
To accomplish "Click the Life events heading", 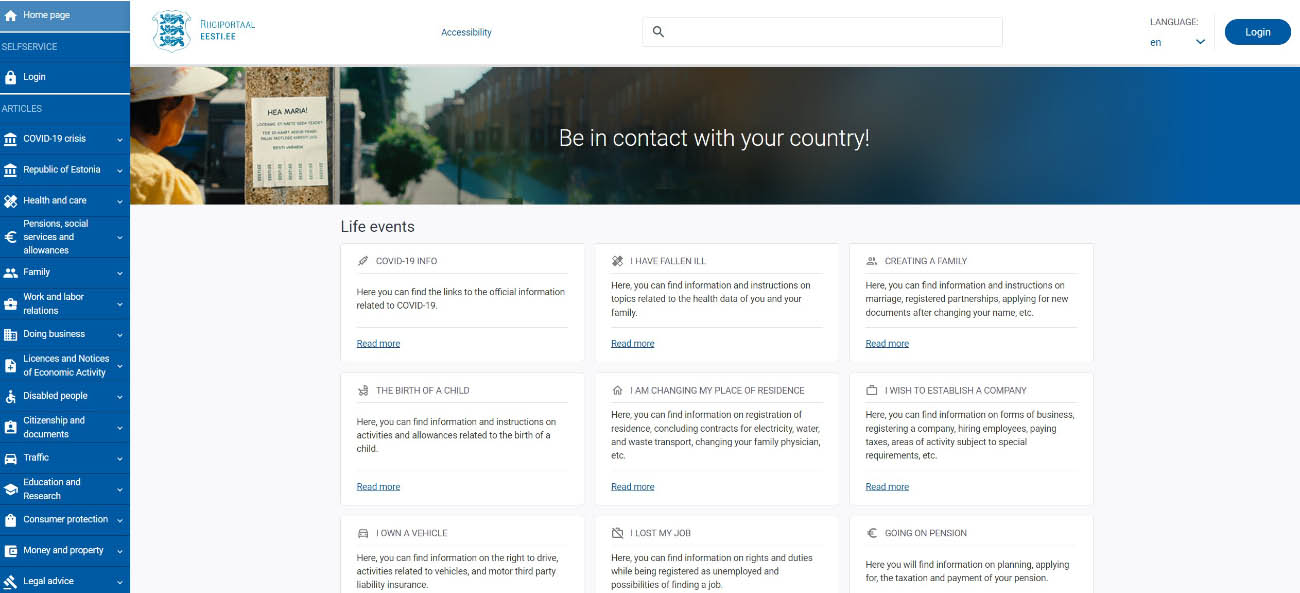I will 378,227.
